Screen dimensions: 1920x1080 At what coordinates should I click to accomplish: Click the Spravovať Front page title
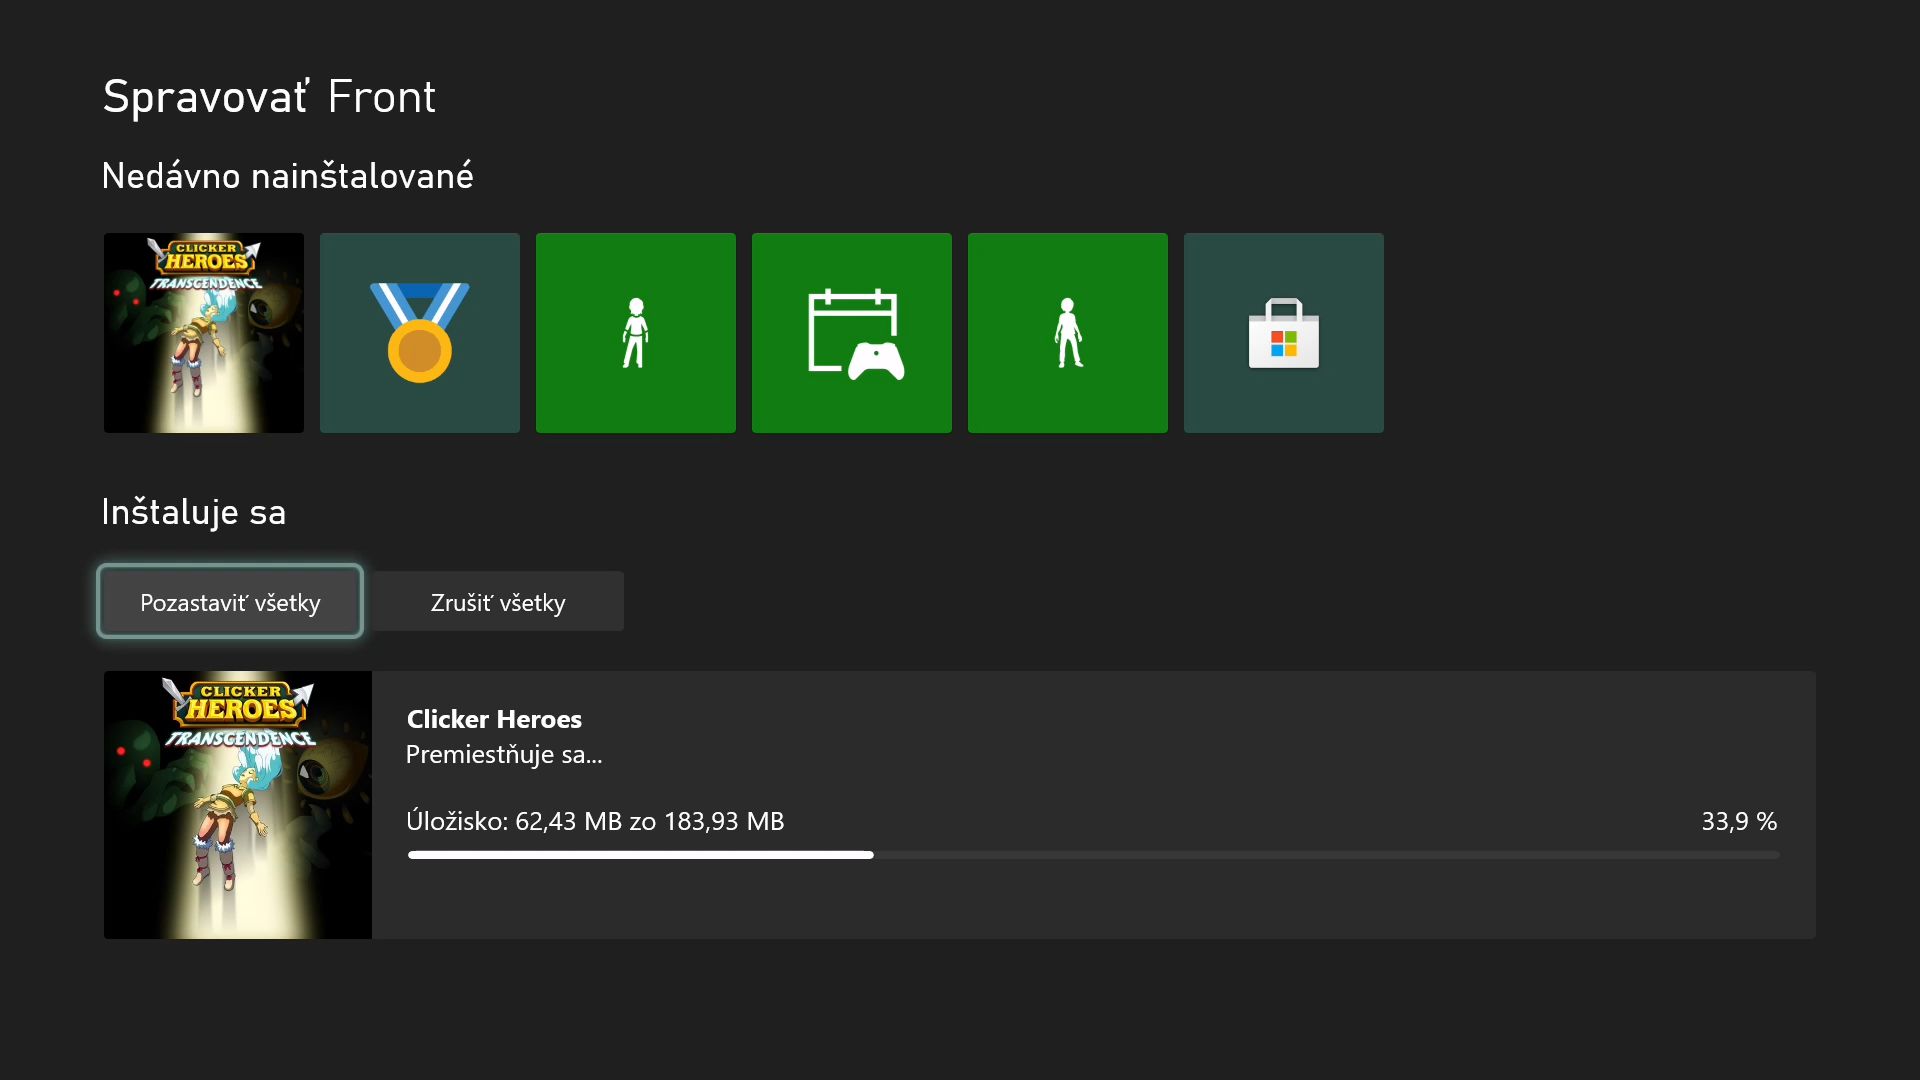tap(269, 97)
